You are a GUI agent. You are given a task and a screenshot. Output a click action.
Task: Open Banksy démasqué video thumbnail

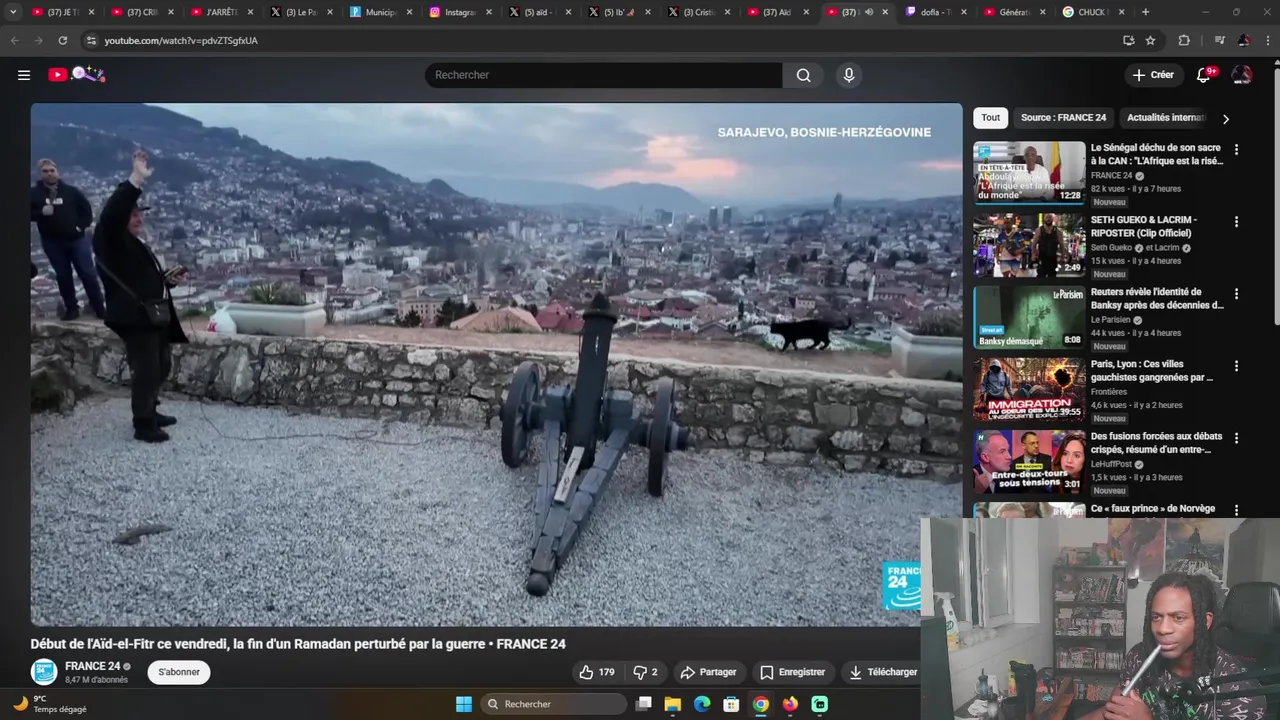1029,317
